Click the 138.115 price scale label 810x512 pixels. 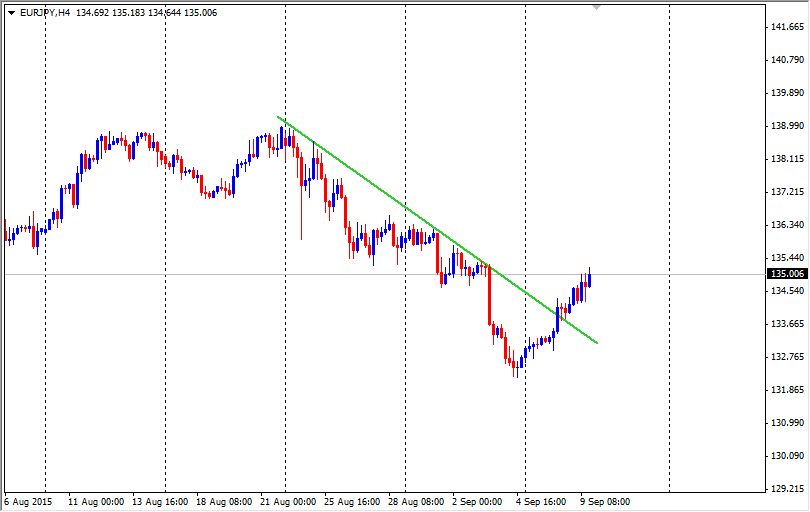787,159
